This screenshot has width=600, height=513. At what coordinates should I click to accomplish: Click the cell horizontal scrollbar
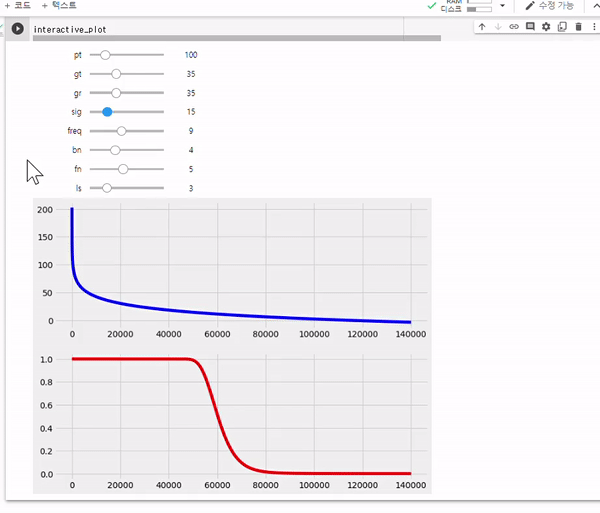point(237,38)
